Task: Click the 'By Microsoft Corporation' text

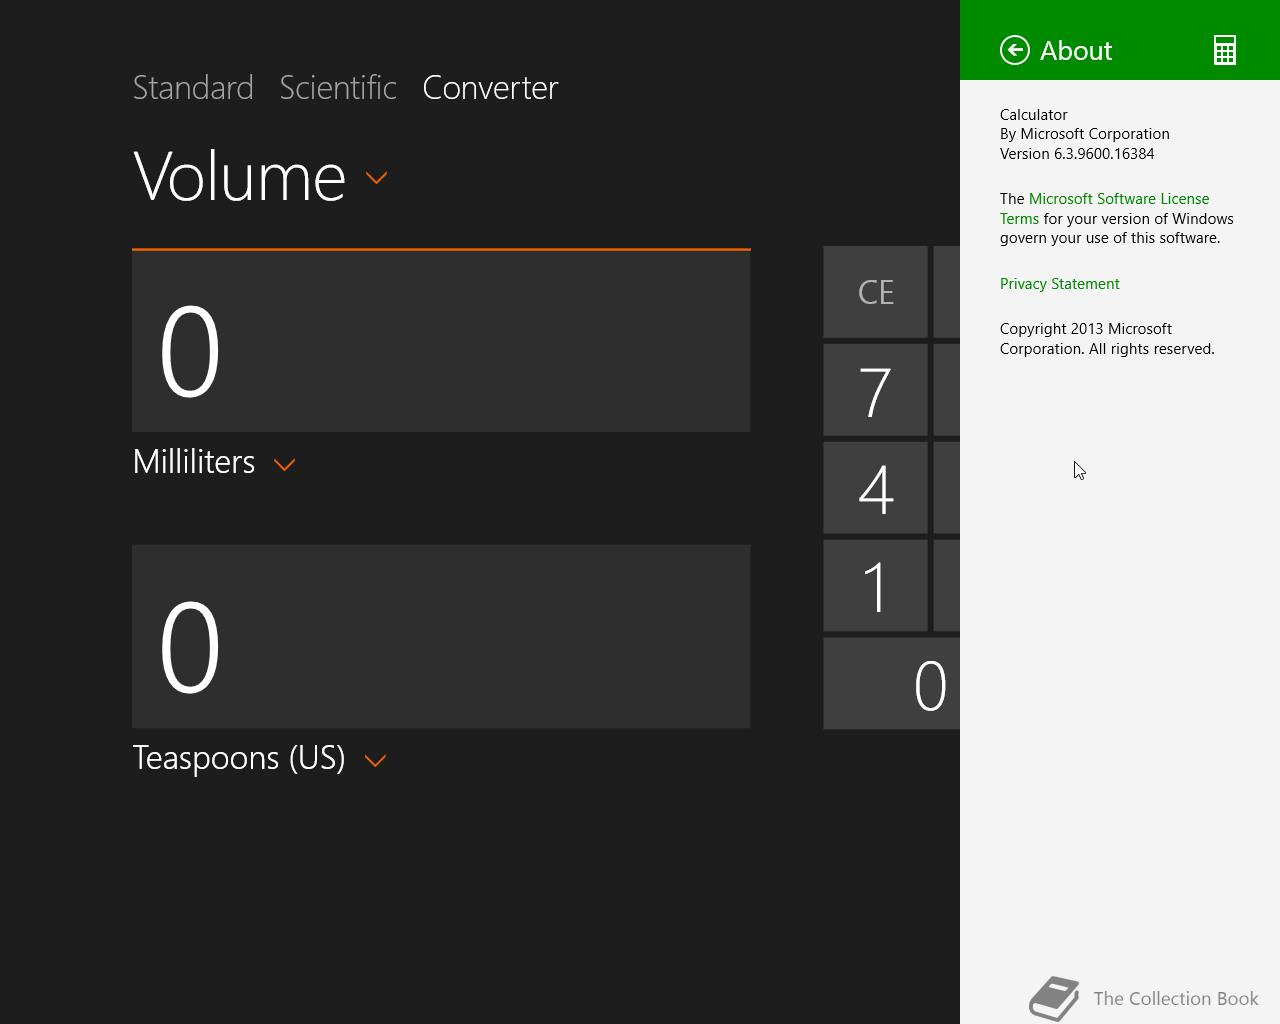Action: coord(1085,134)
